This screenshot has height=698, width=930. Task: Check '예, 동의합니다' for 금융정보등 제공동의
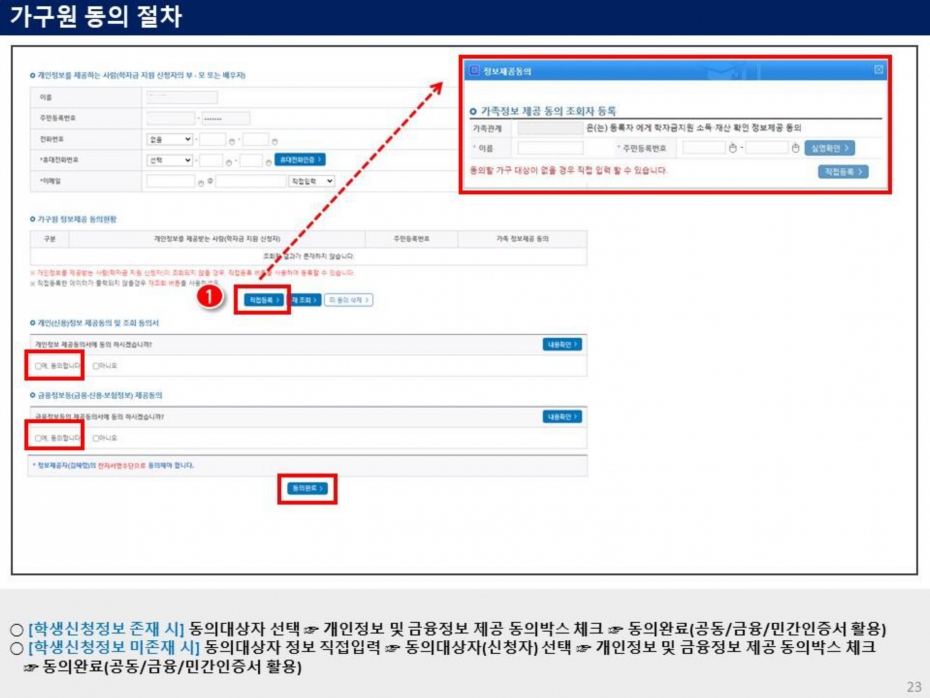[38, 438]
